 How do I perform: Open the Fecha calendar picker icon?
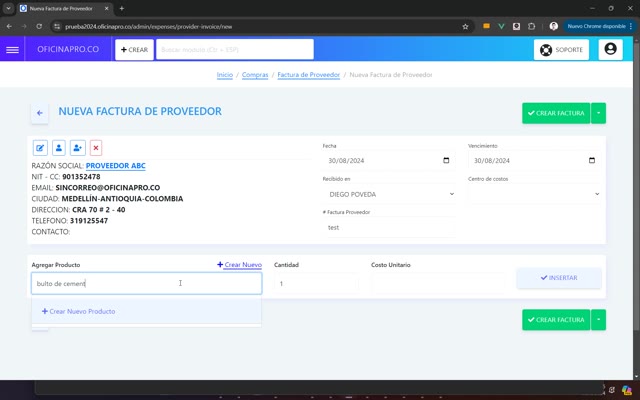point(446,160)
